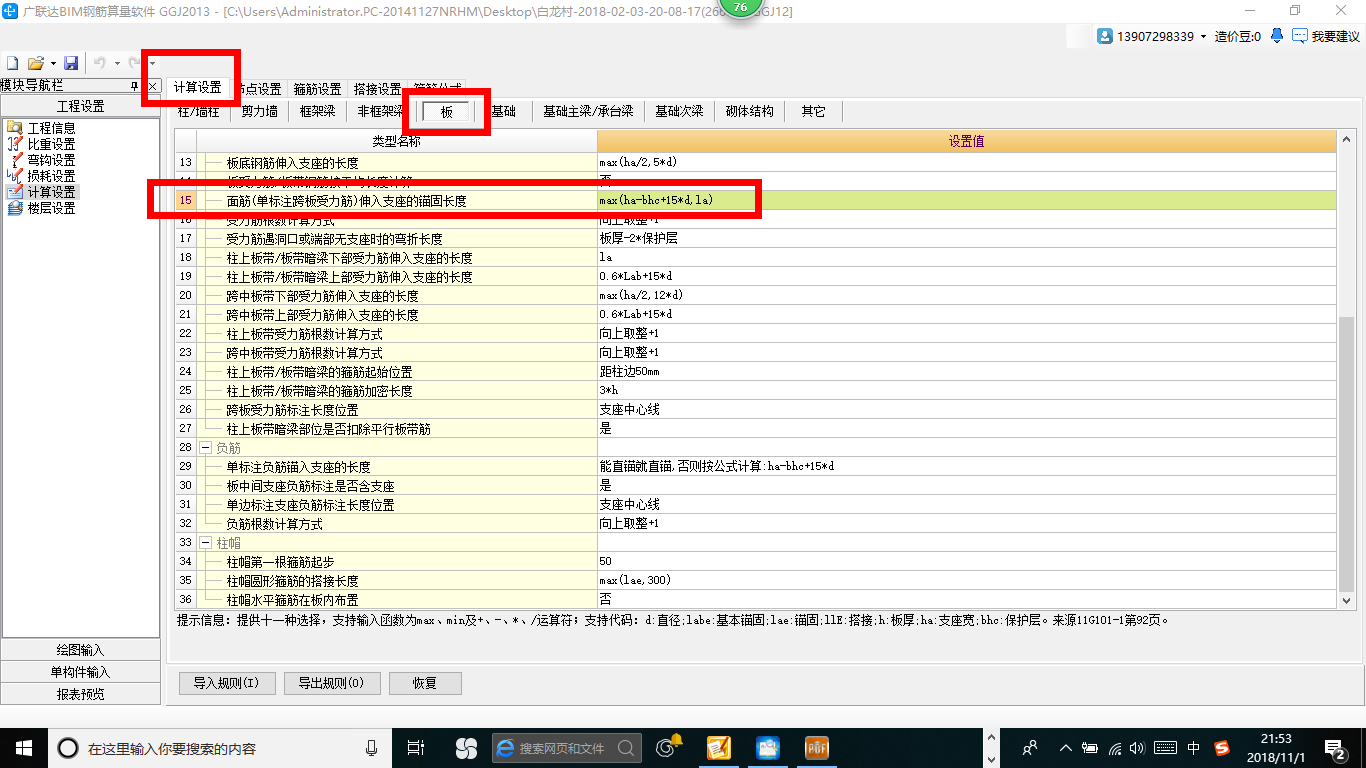Create a new project file
The width and height of the screenshot is (1366, 768).
[12, 63]
